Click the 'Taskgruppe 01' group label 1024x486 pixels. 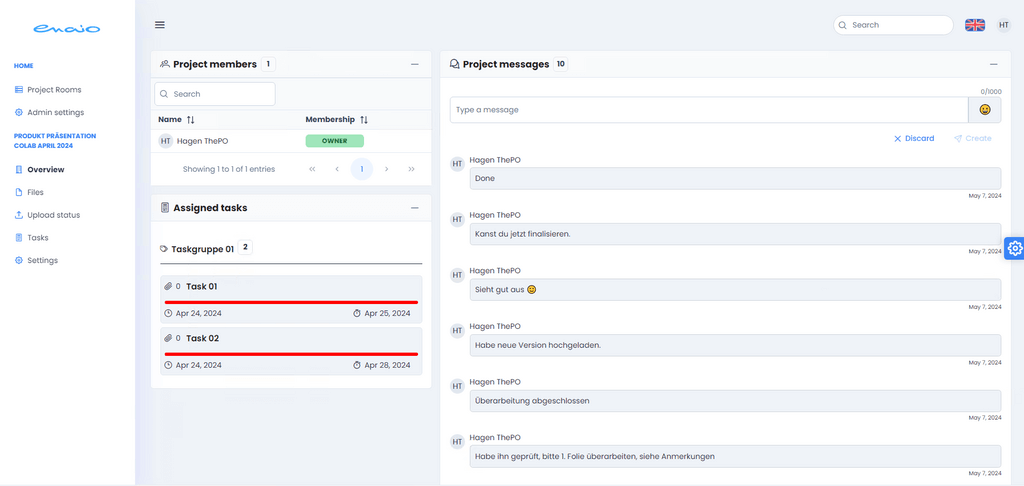(202, 249)
